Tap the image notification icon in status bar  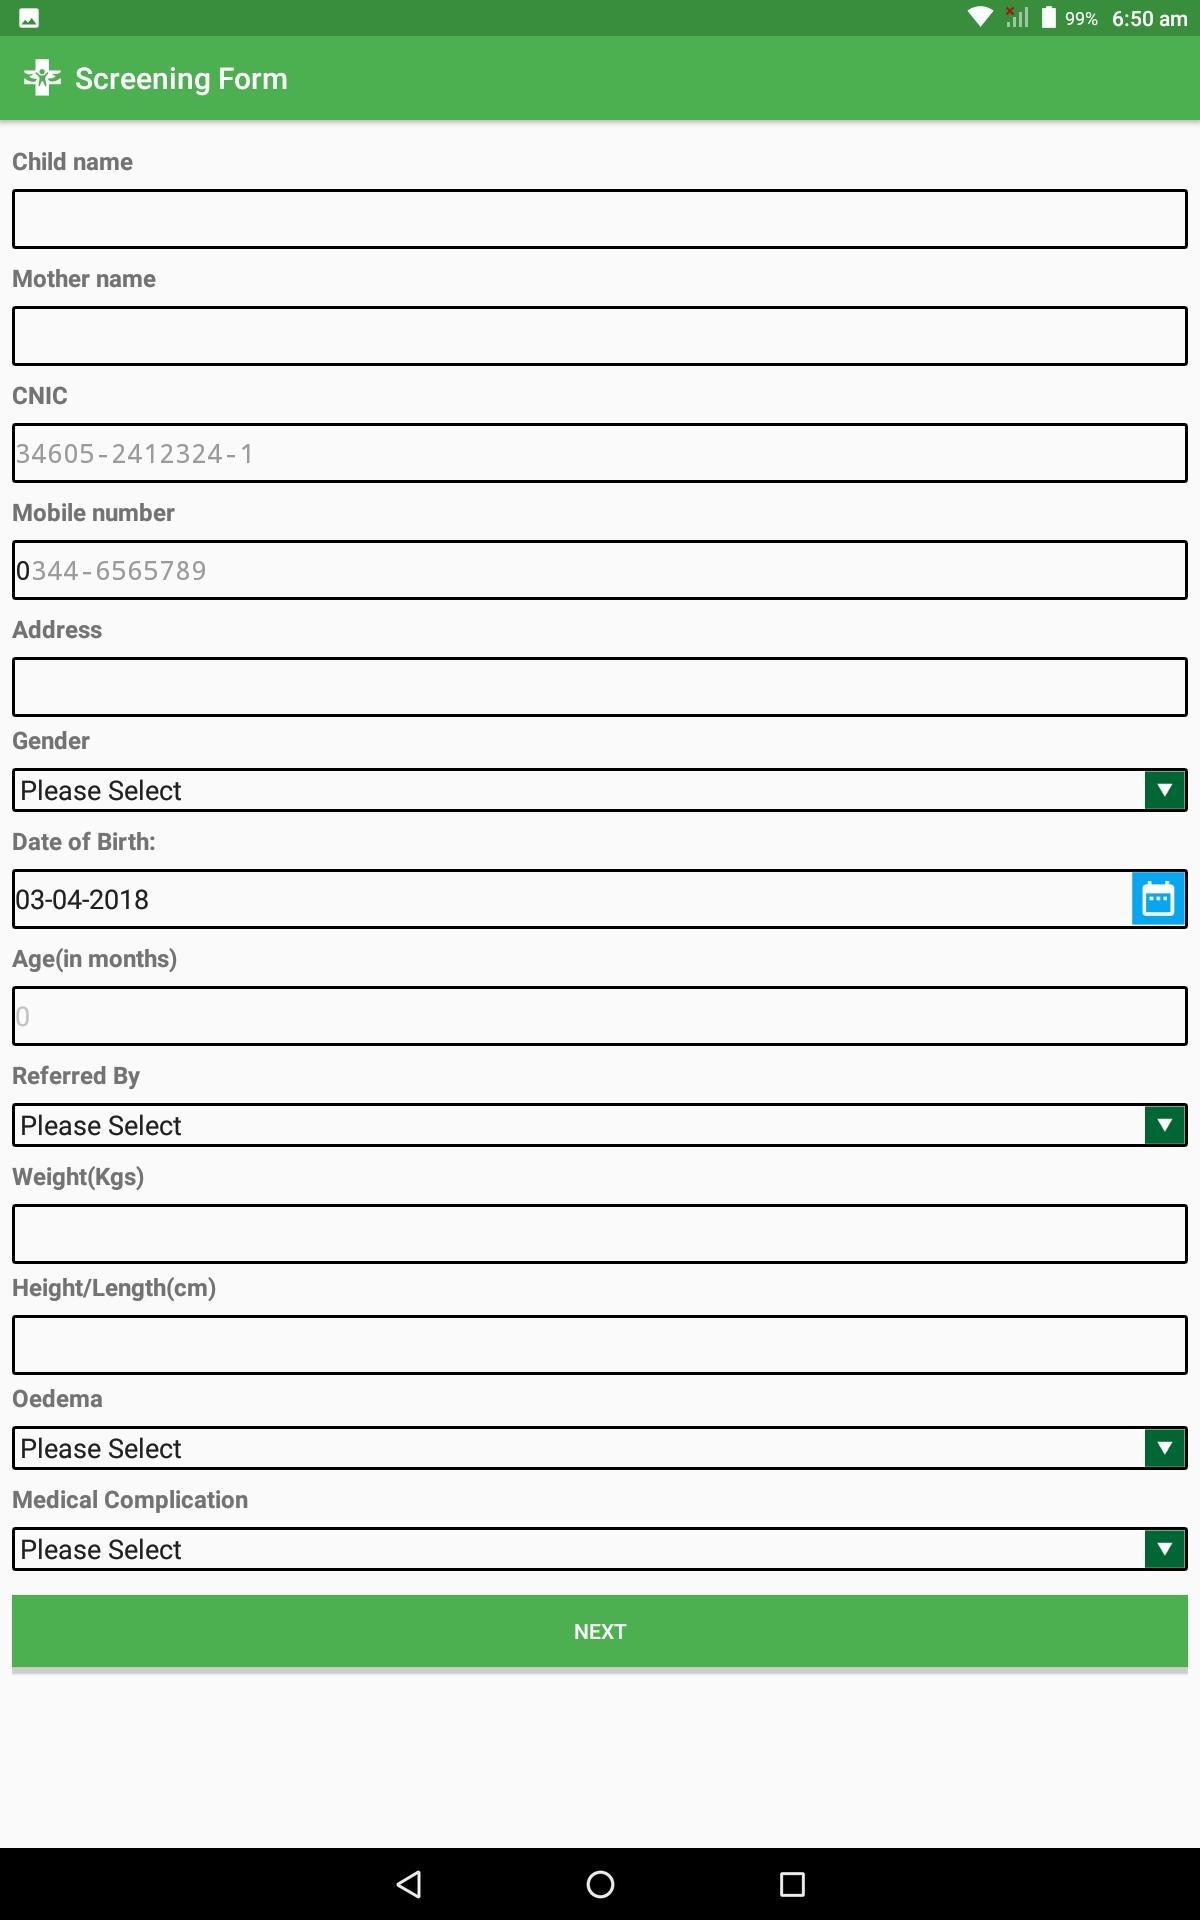(29, 18)
